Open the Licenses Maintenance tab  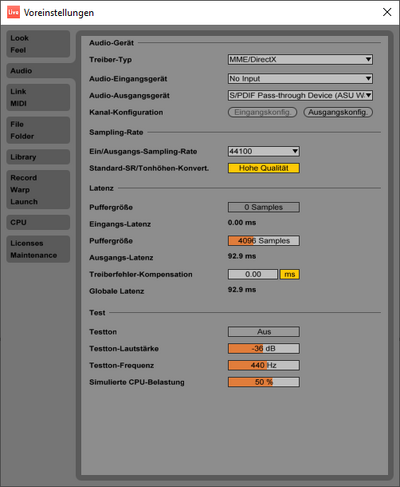coord(38,249)
